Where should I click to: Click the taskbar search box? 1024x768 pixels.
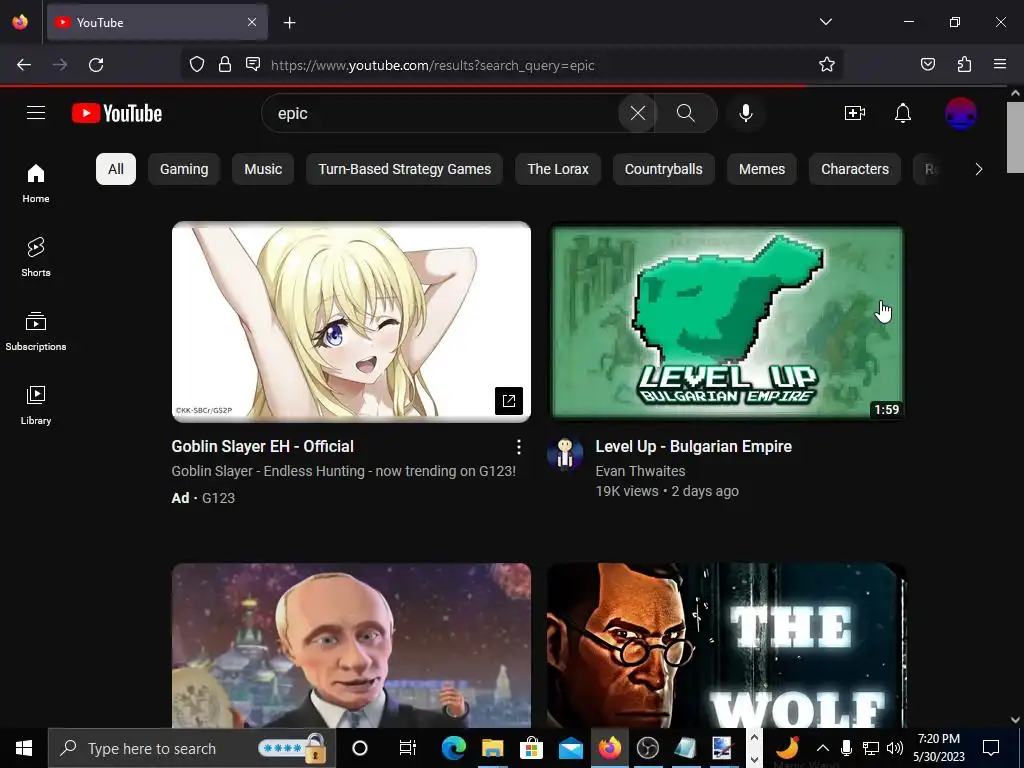(192, 748)
